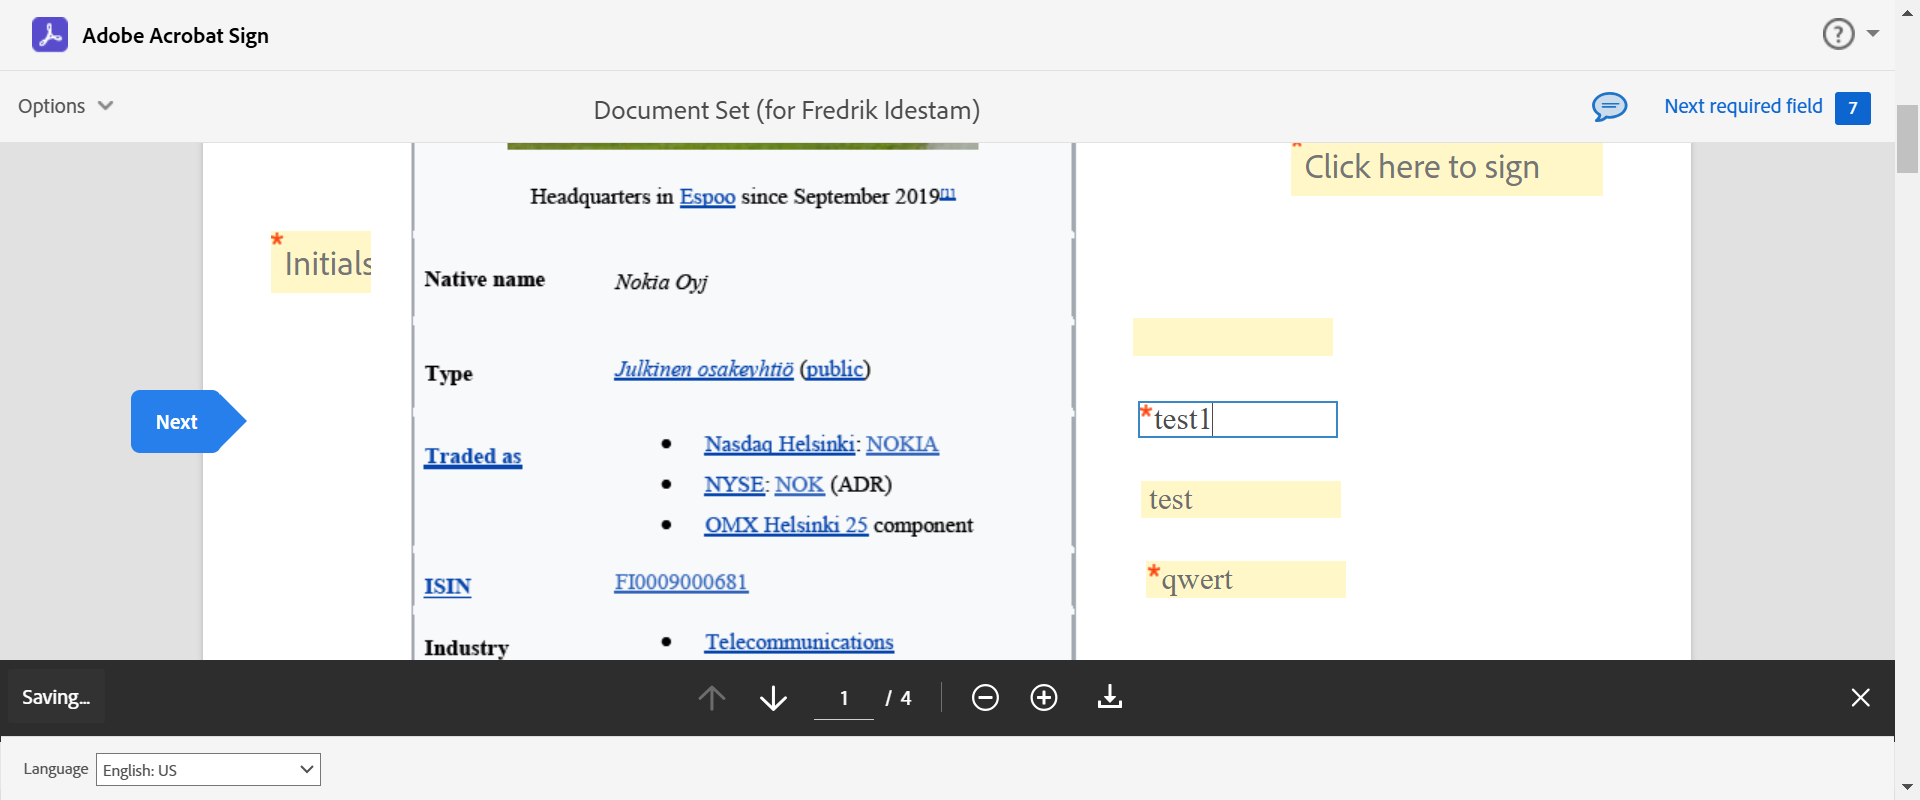This screenshot has width=1920, height=800.
Task: Click the page number input box
Action: pyautogui.click(x=844, y=698)
